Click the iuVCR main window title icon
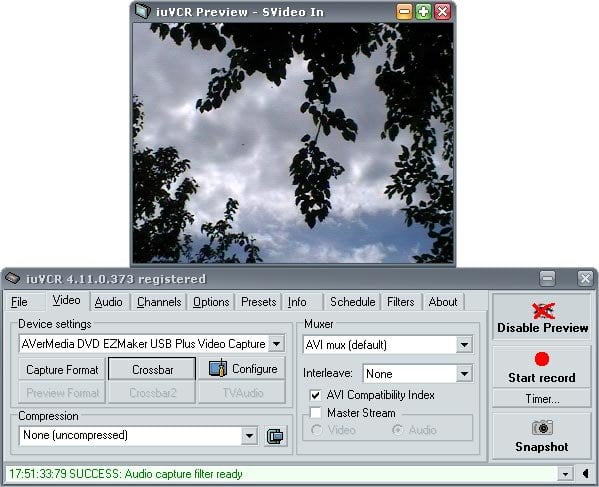This screenshot has height=487, width=599. click(13, 278)
